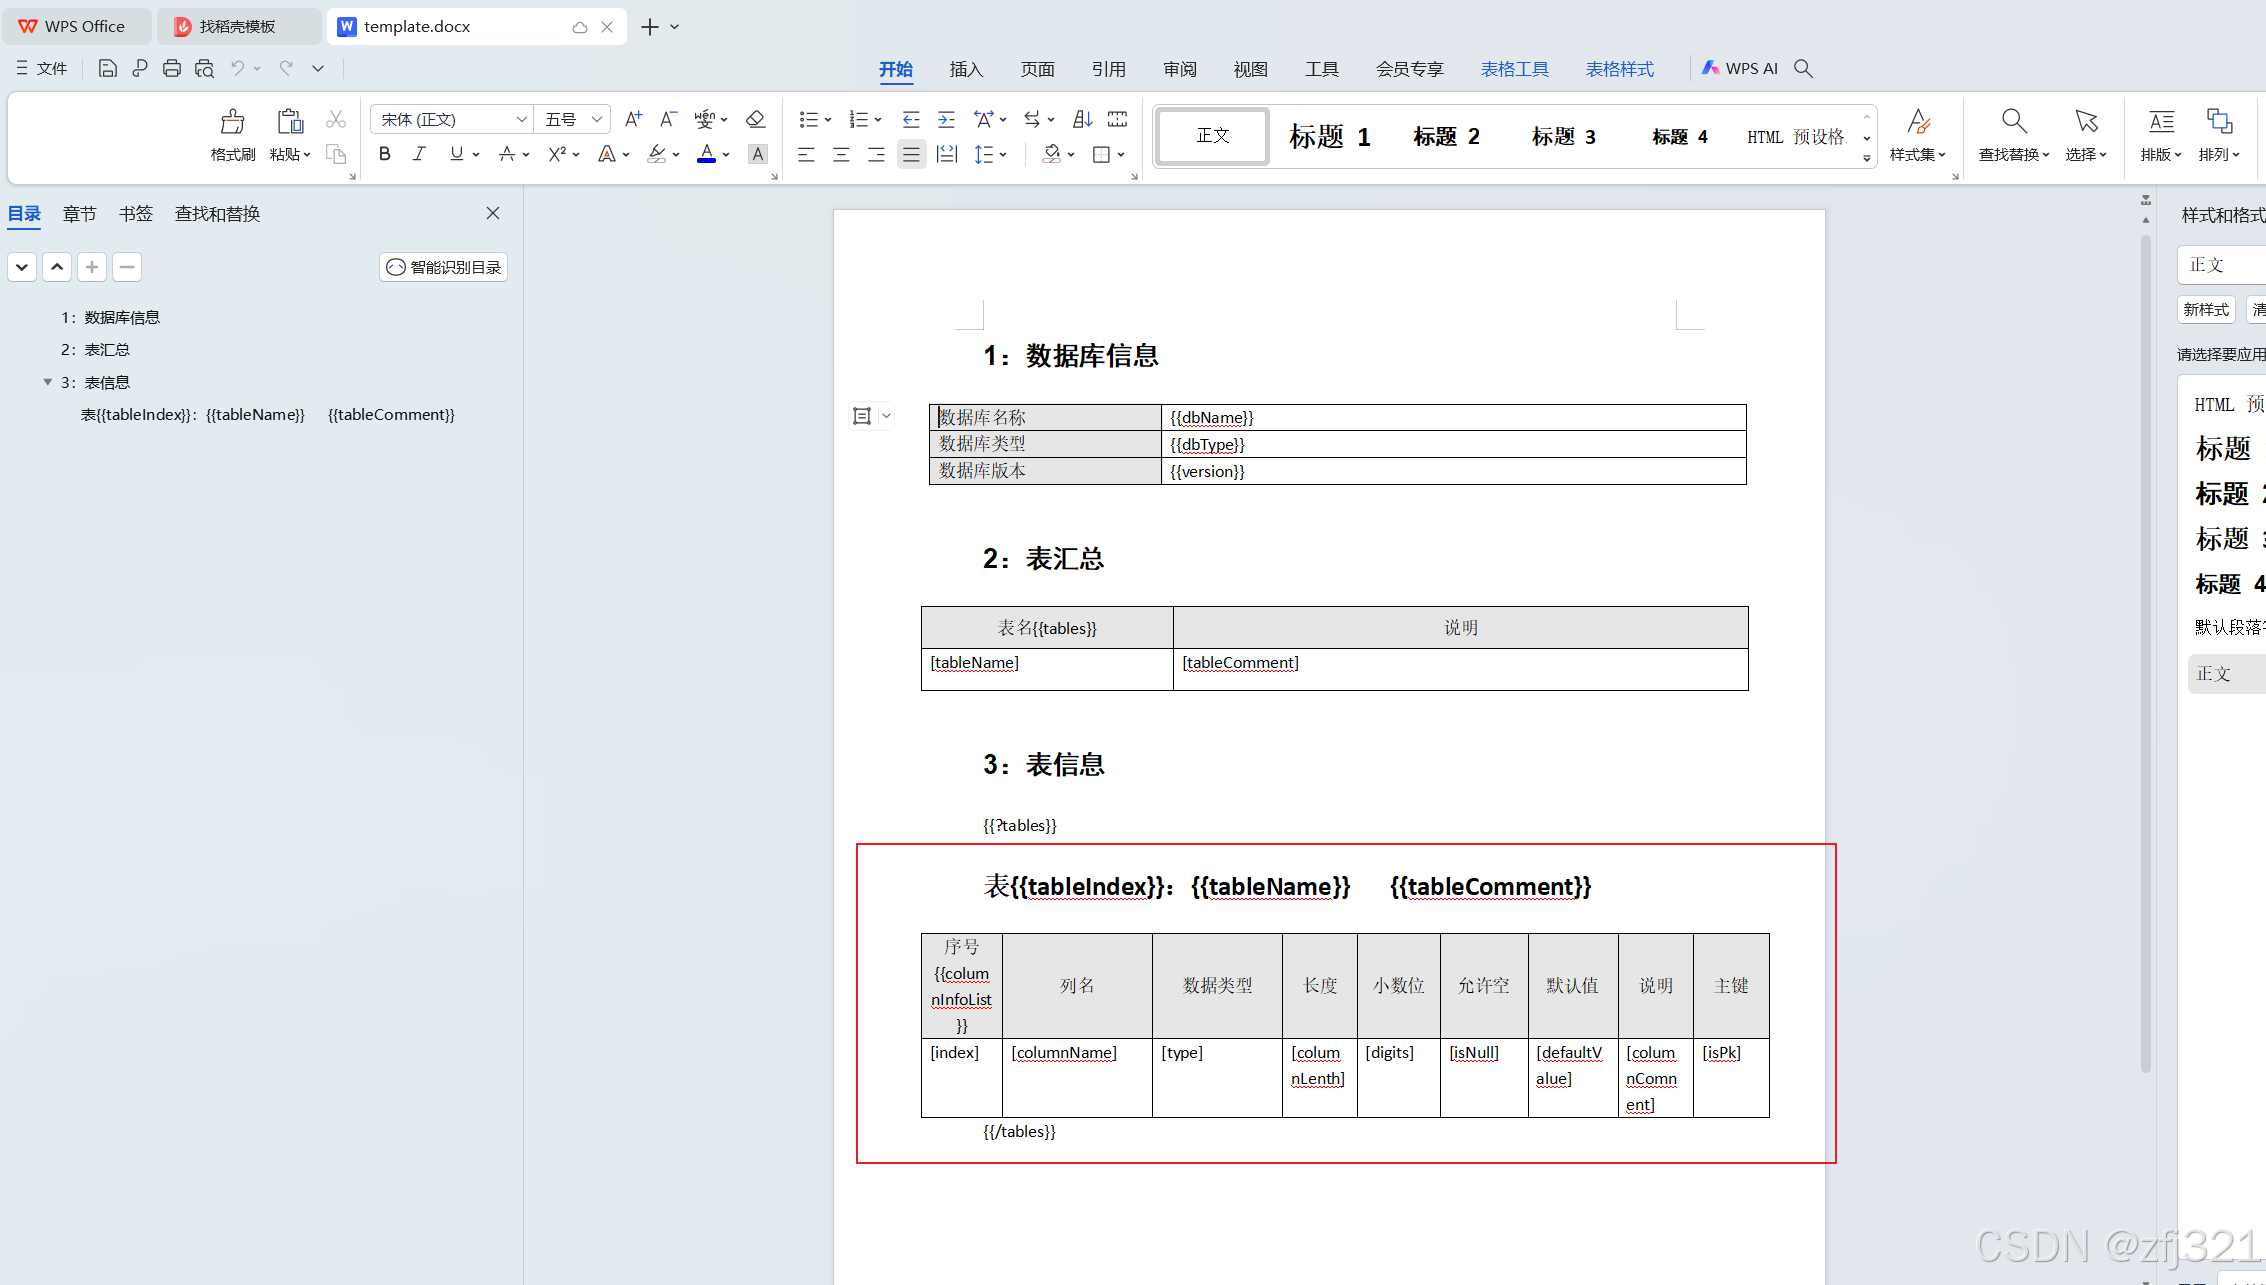Click the 智能识别目录 button

[x=444, y=267]
